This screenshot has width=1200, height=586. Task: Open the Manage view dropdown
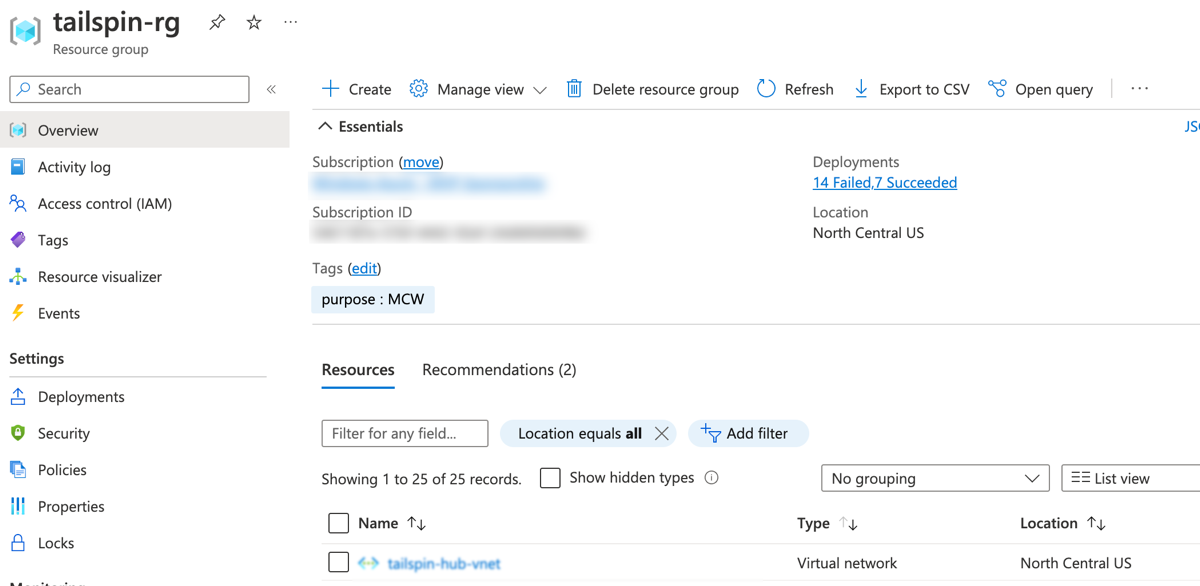coord(478,89)
